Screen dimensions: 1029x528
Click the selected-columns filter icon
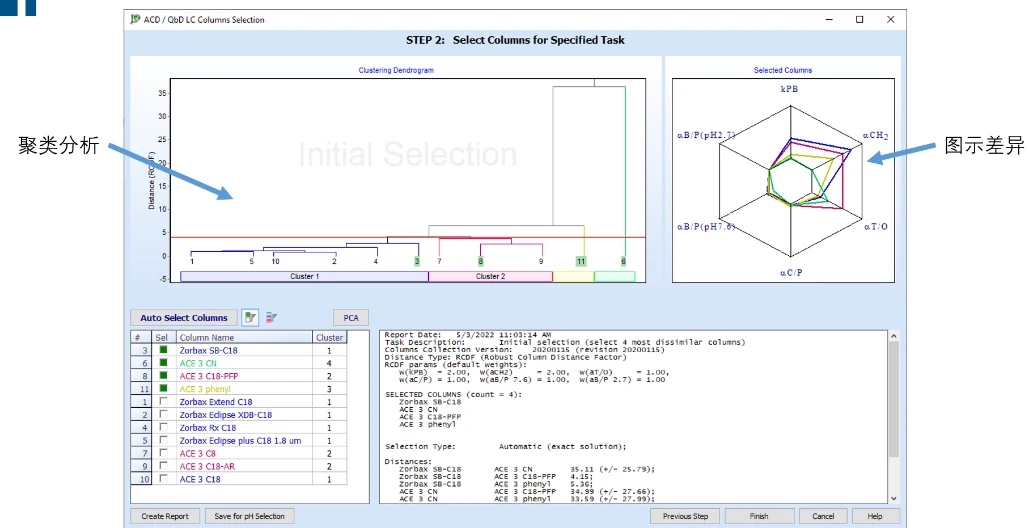(x=250, y=317)
